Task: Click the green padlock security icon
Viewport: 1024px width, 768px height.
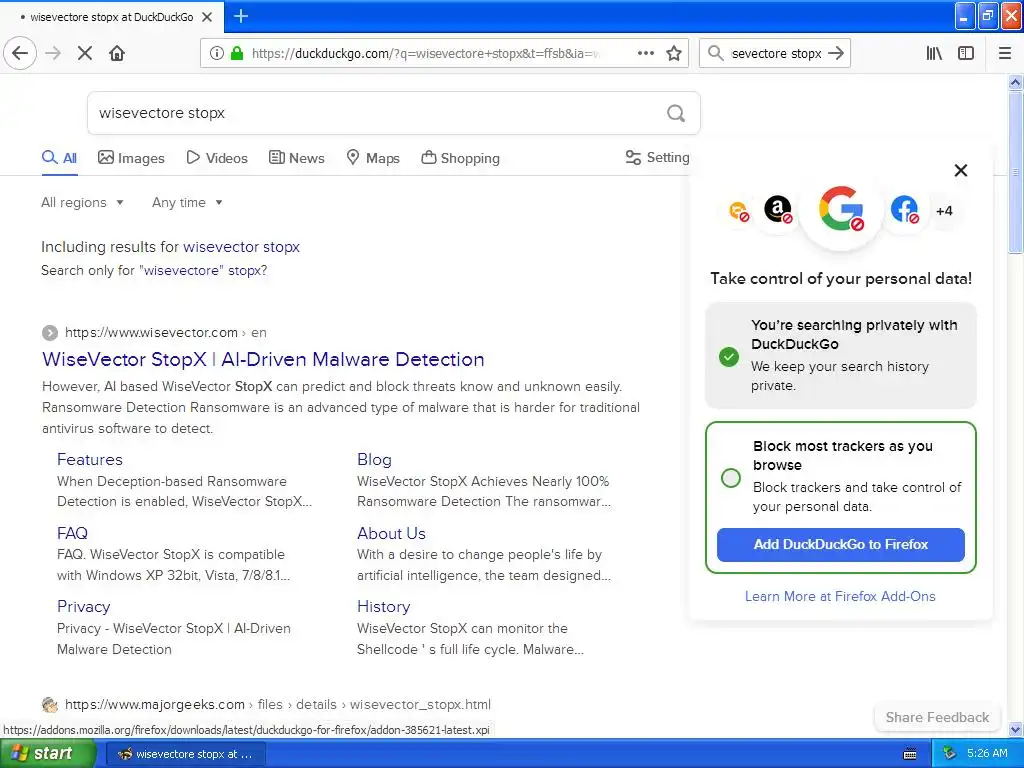Action: point(237,53)
